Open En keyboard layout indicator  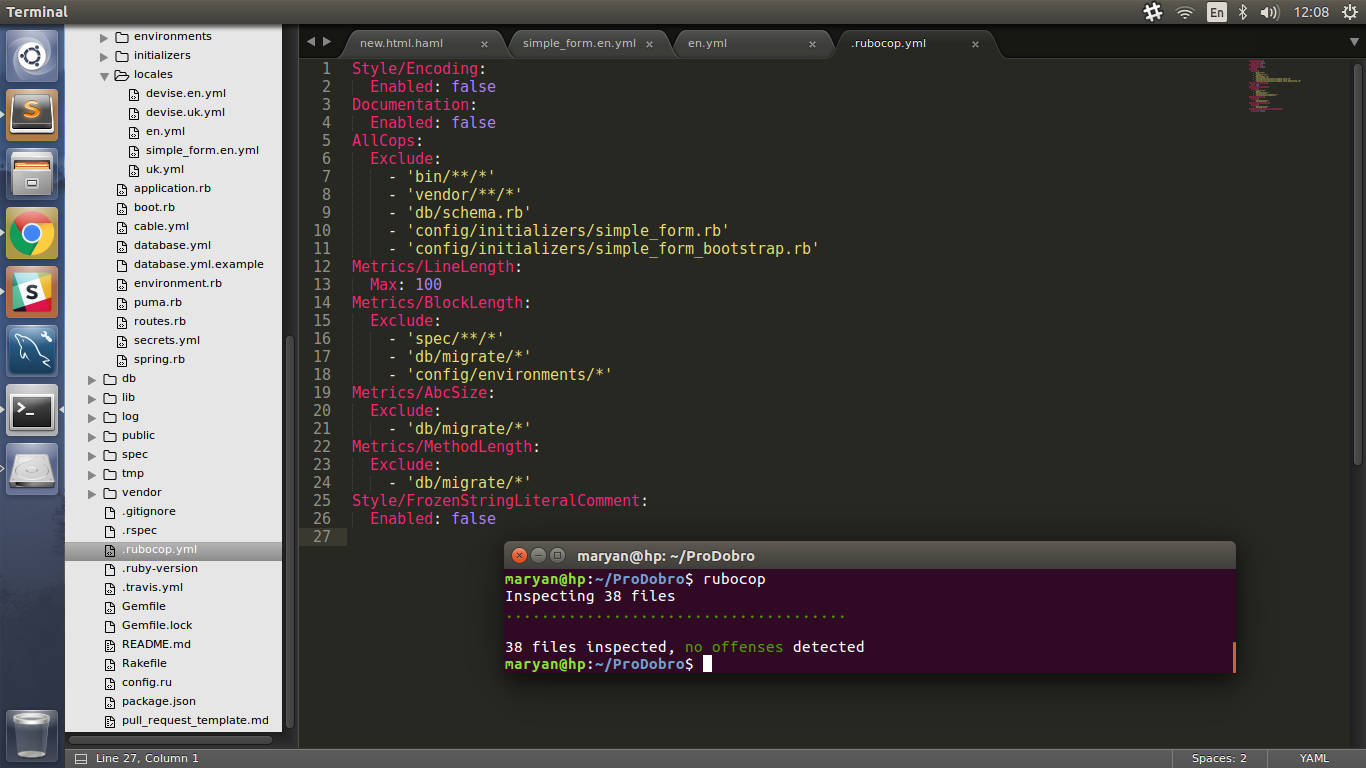pyautogui.click(x=1217, y=12)
